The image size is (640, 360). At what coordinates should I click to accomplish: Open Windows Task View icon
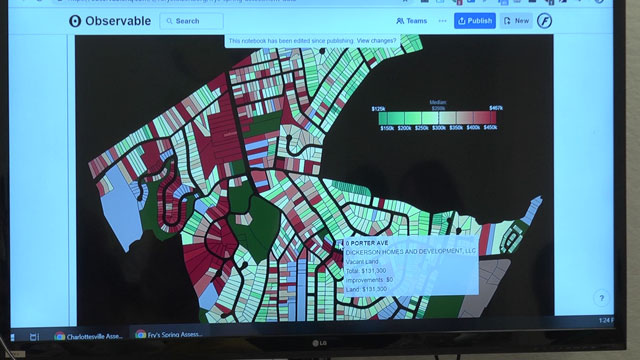point(34,337)
